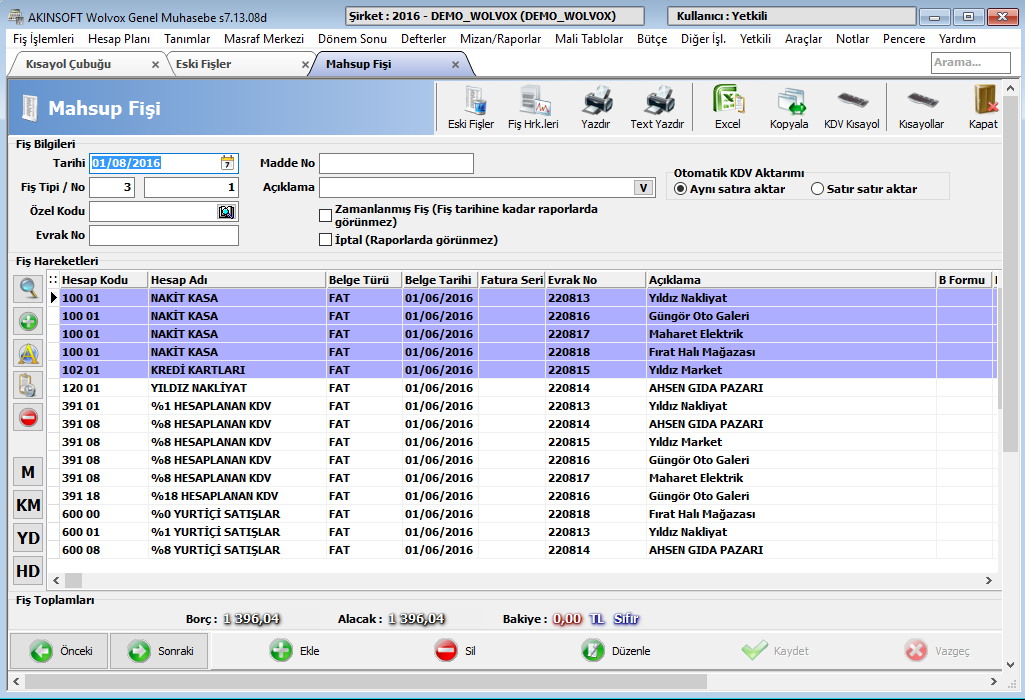Click the magnifier search icon beside grid

pyautogui.click(x=28, y=289)
